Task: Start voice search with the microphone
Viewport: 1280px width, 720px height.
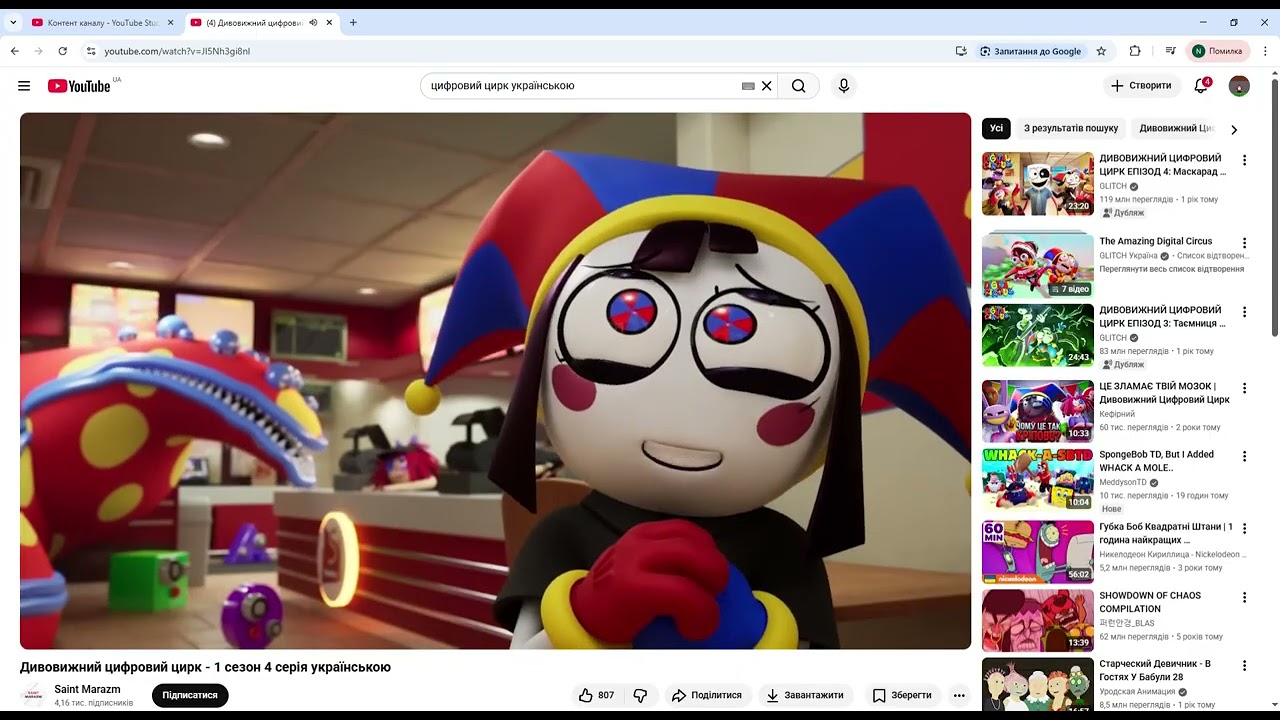Action: point(844,86)
